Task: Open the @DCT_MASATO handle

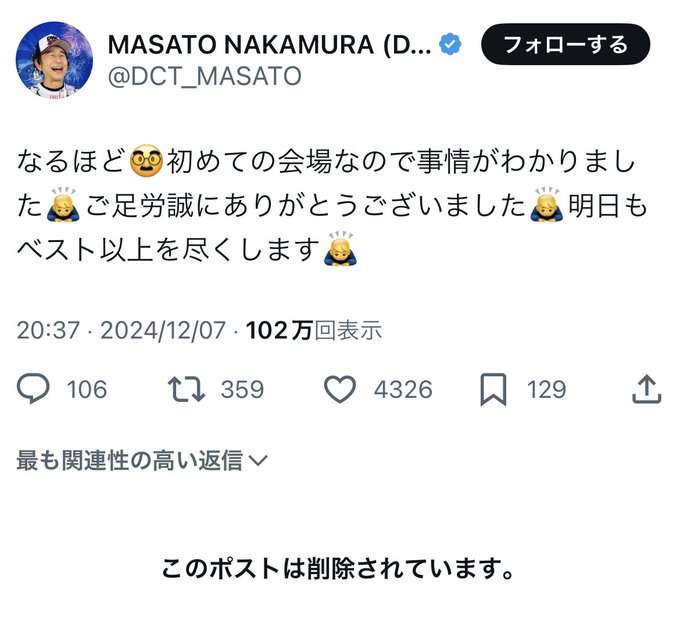Action: click(x=205, y=77)
